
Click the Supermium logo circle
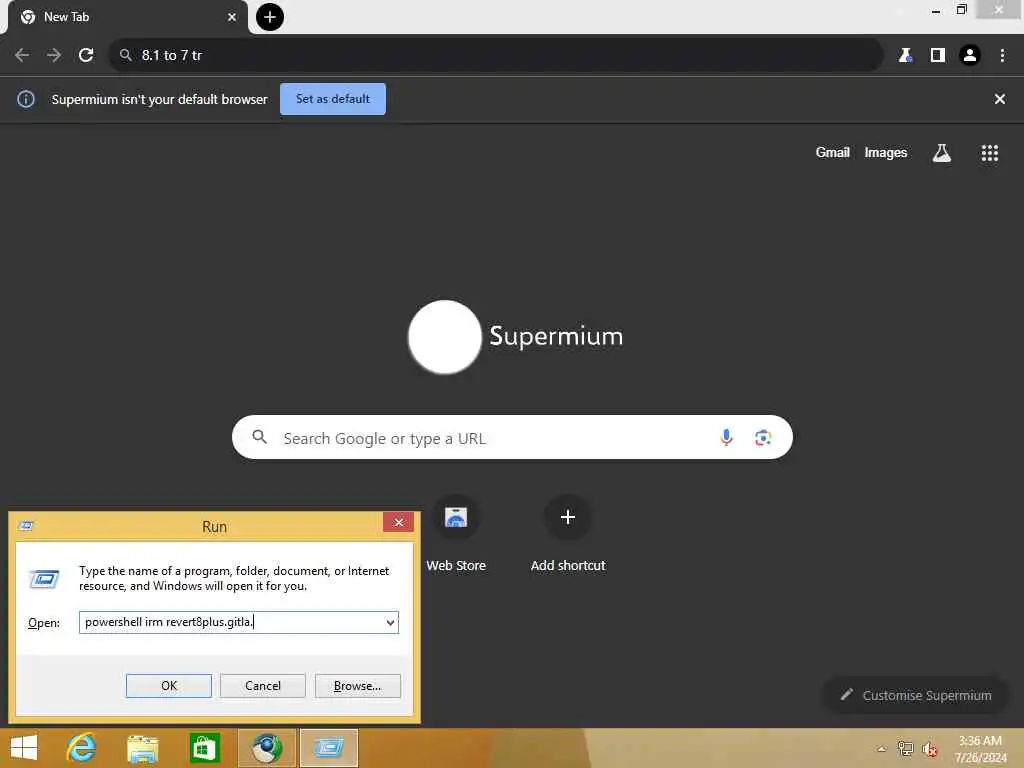click(x=445, y=337)
